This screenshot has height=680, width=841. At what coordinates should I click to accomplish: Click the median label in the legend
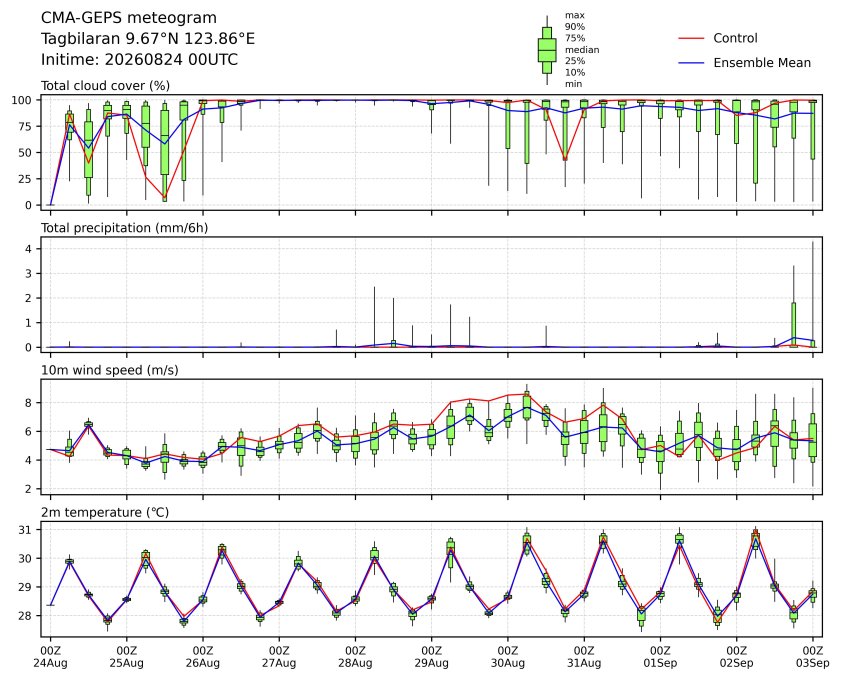(582, 50)
